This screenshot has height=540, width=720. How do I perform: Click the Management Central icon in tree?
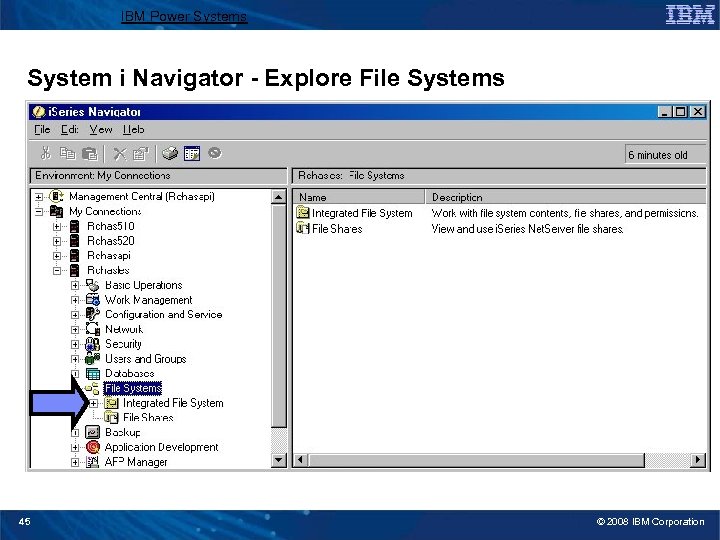point(56,197)
